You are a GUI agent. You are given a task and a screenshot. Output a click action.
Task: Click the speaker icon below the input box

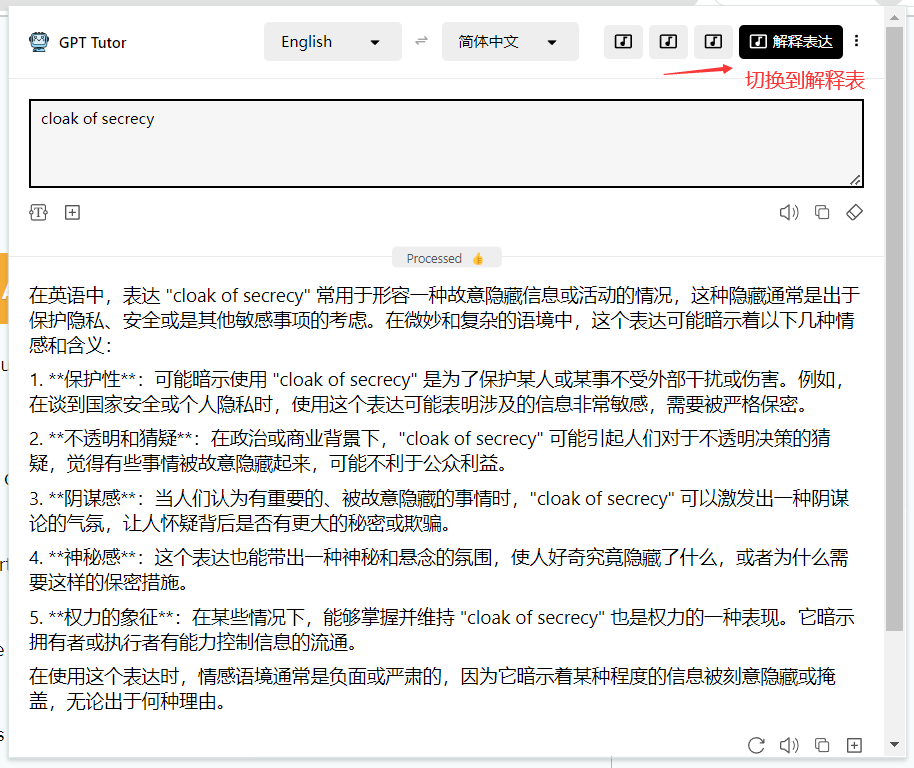(789, 212)
